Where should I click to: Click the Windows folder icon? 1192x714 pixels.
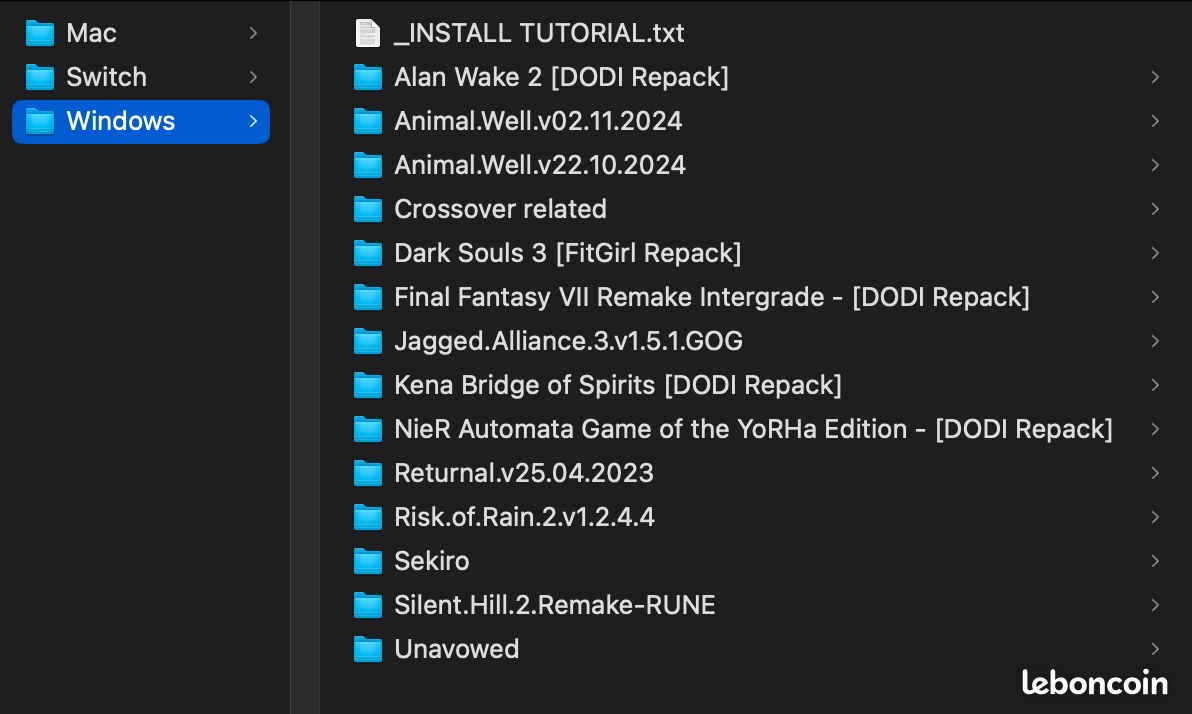(x=40, y=122)
